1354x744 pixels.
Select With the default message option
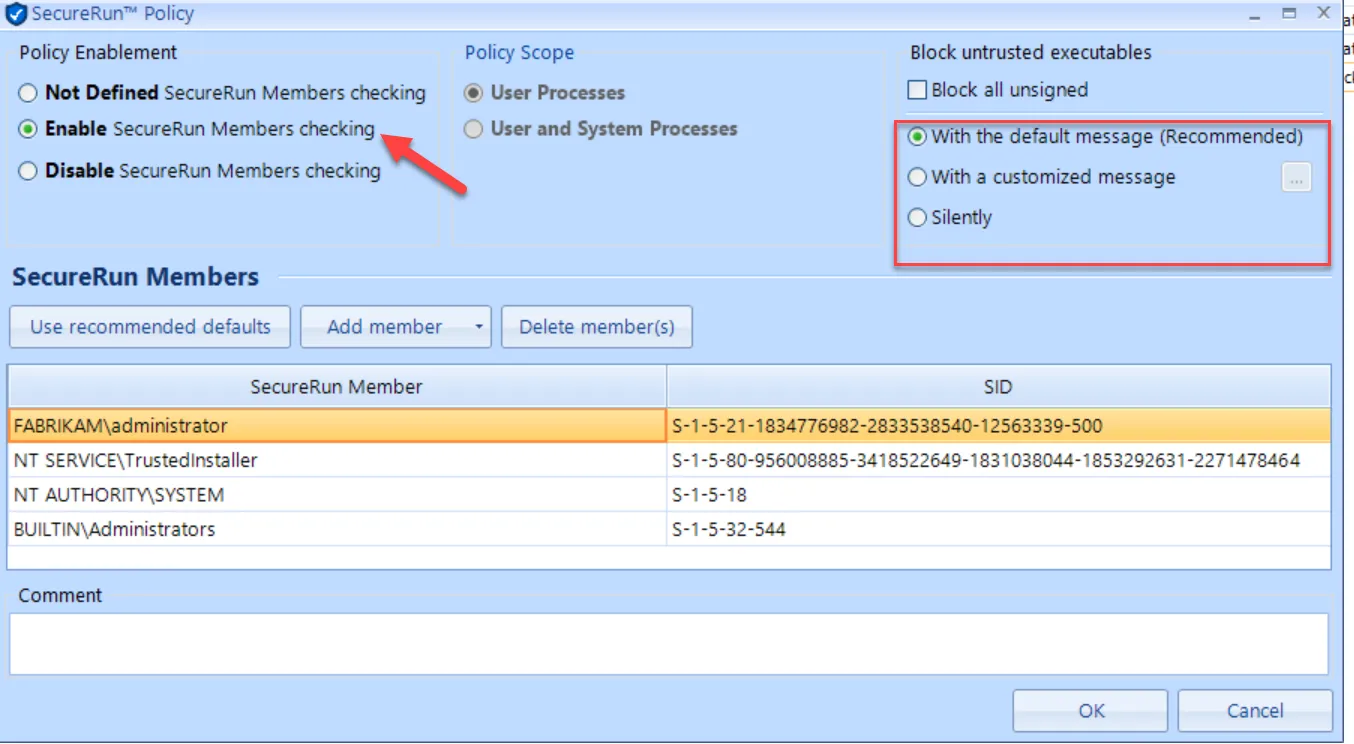click(x=917, y=137)
